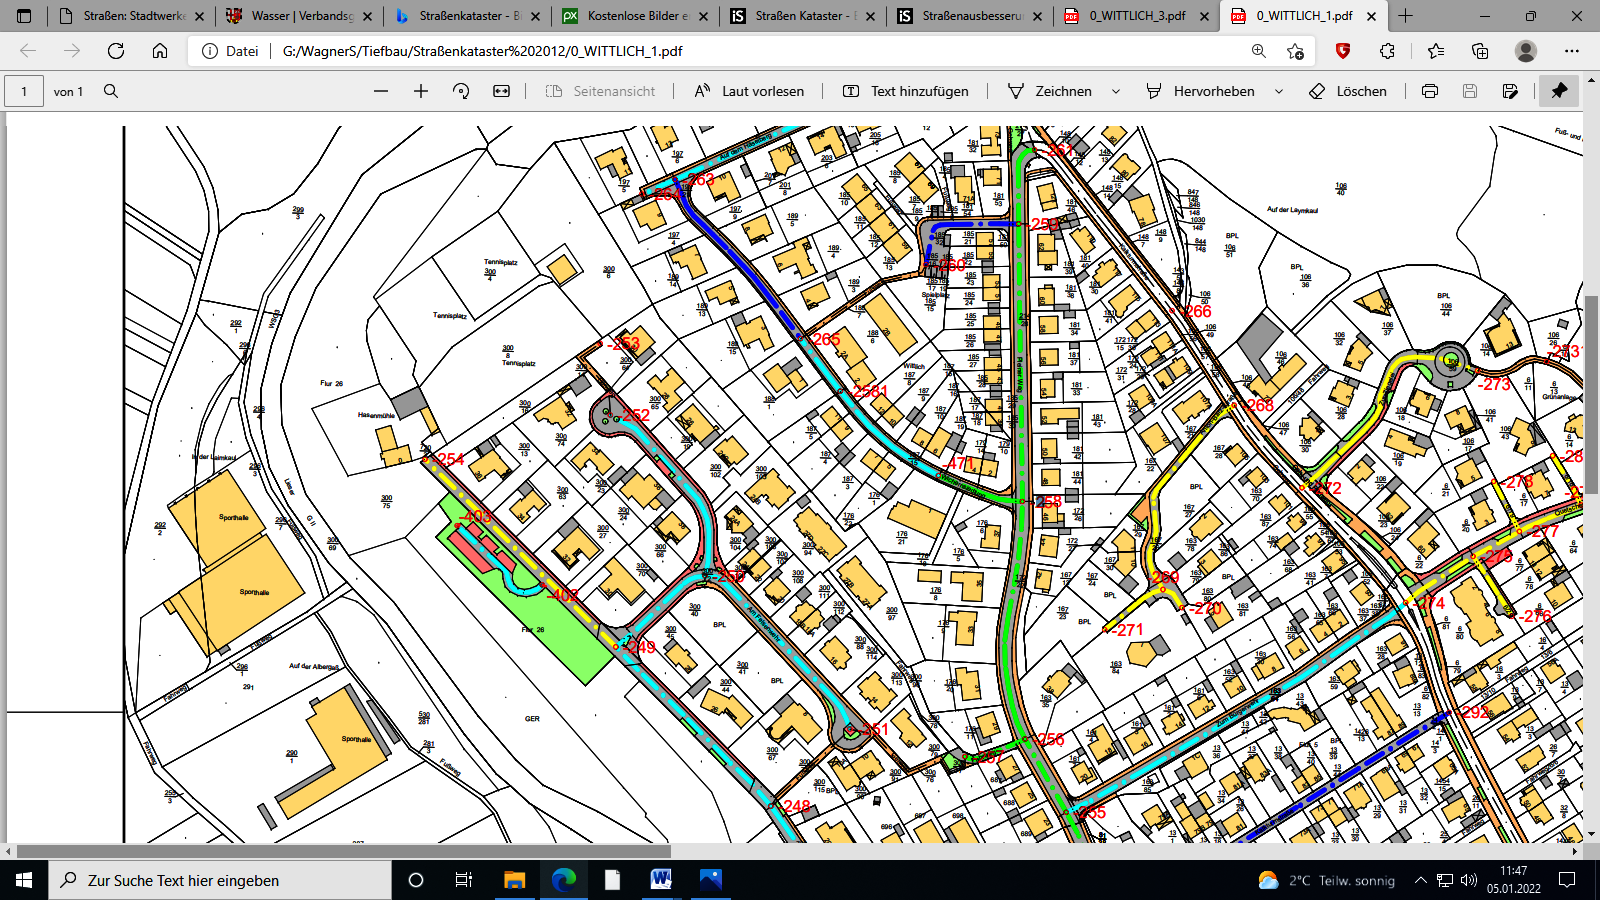Screen dimensions: 1600x900
Task: Reload the current page
Action: pyautogui.click(x=116, y=51)
